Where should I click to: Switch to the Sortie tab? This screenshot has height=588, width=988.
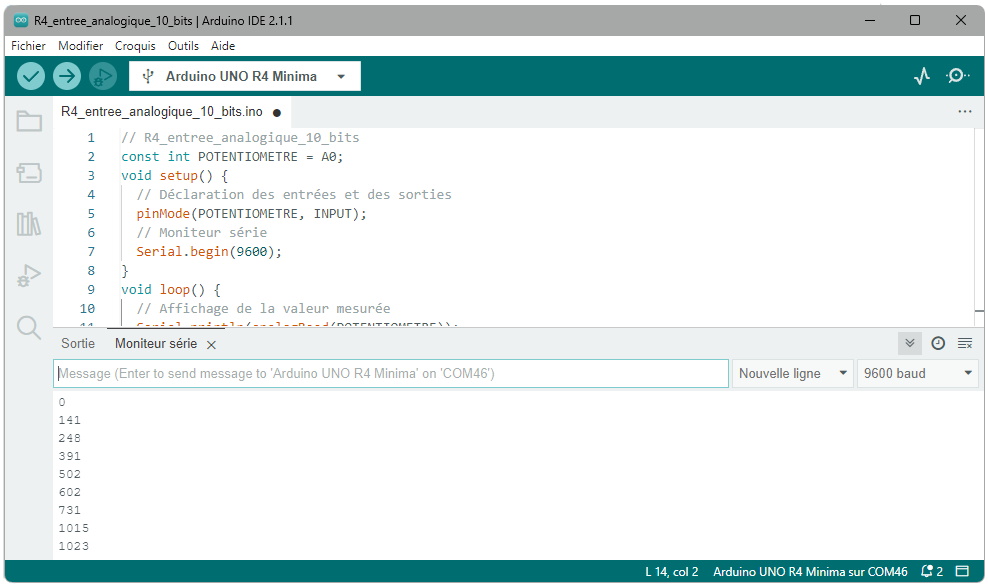point(78,343)
